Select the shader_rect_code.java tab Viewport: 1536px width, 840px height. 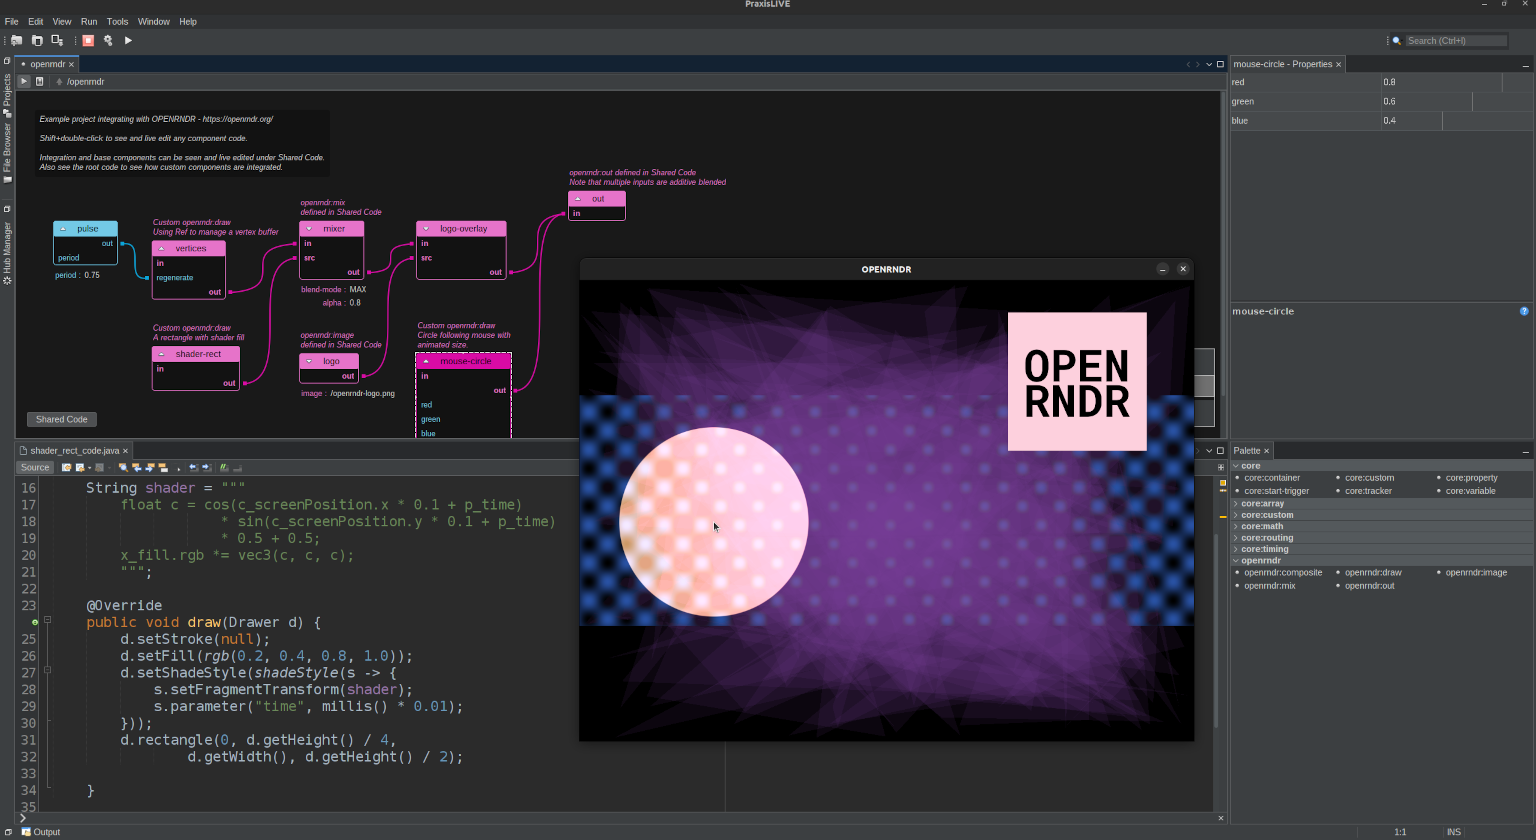click(74, 451)
